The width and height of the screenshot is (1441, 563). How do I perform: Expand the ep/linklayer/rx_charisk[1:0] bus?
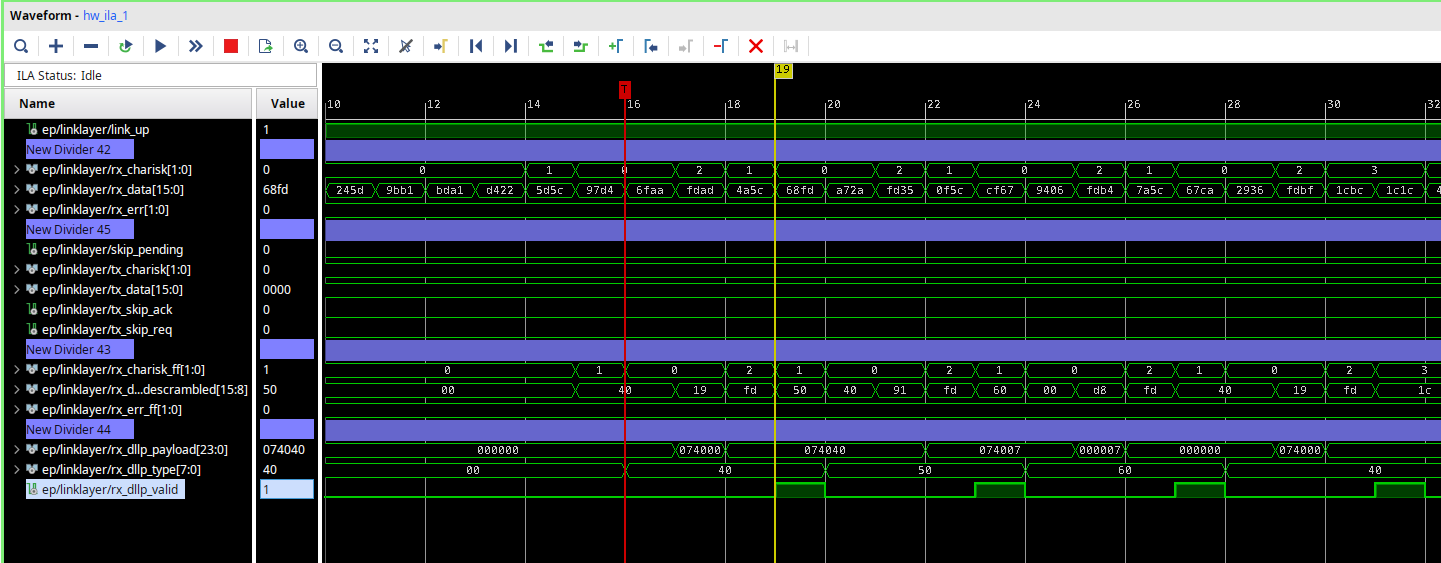tap(16, 170)
